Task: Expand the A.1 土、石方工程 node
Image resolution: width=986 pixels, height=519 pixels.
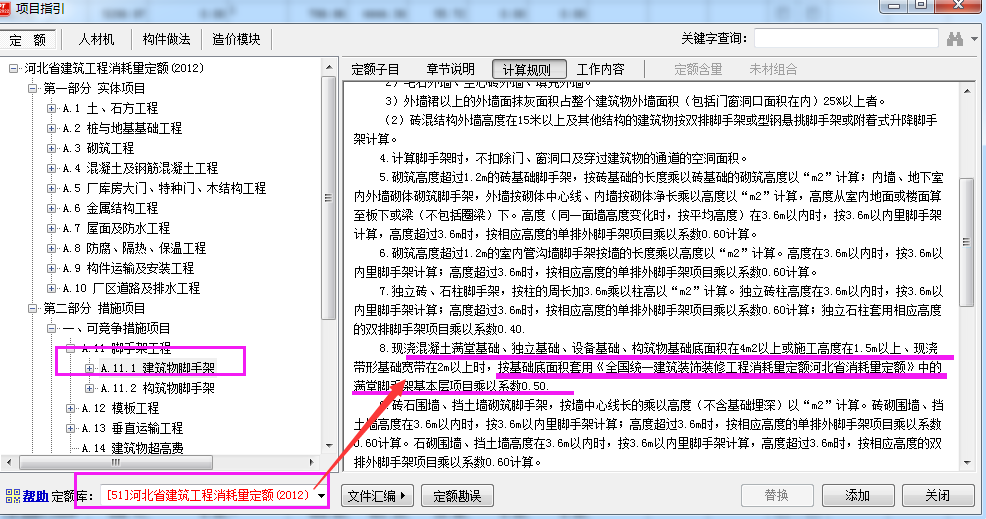Action: (x=52, y=109)
